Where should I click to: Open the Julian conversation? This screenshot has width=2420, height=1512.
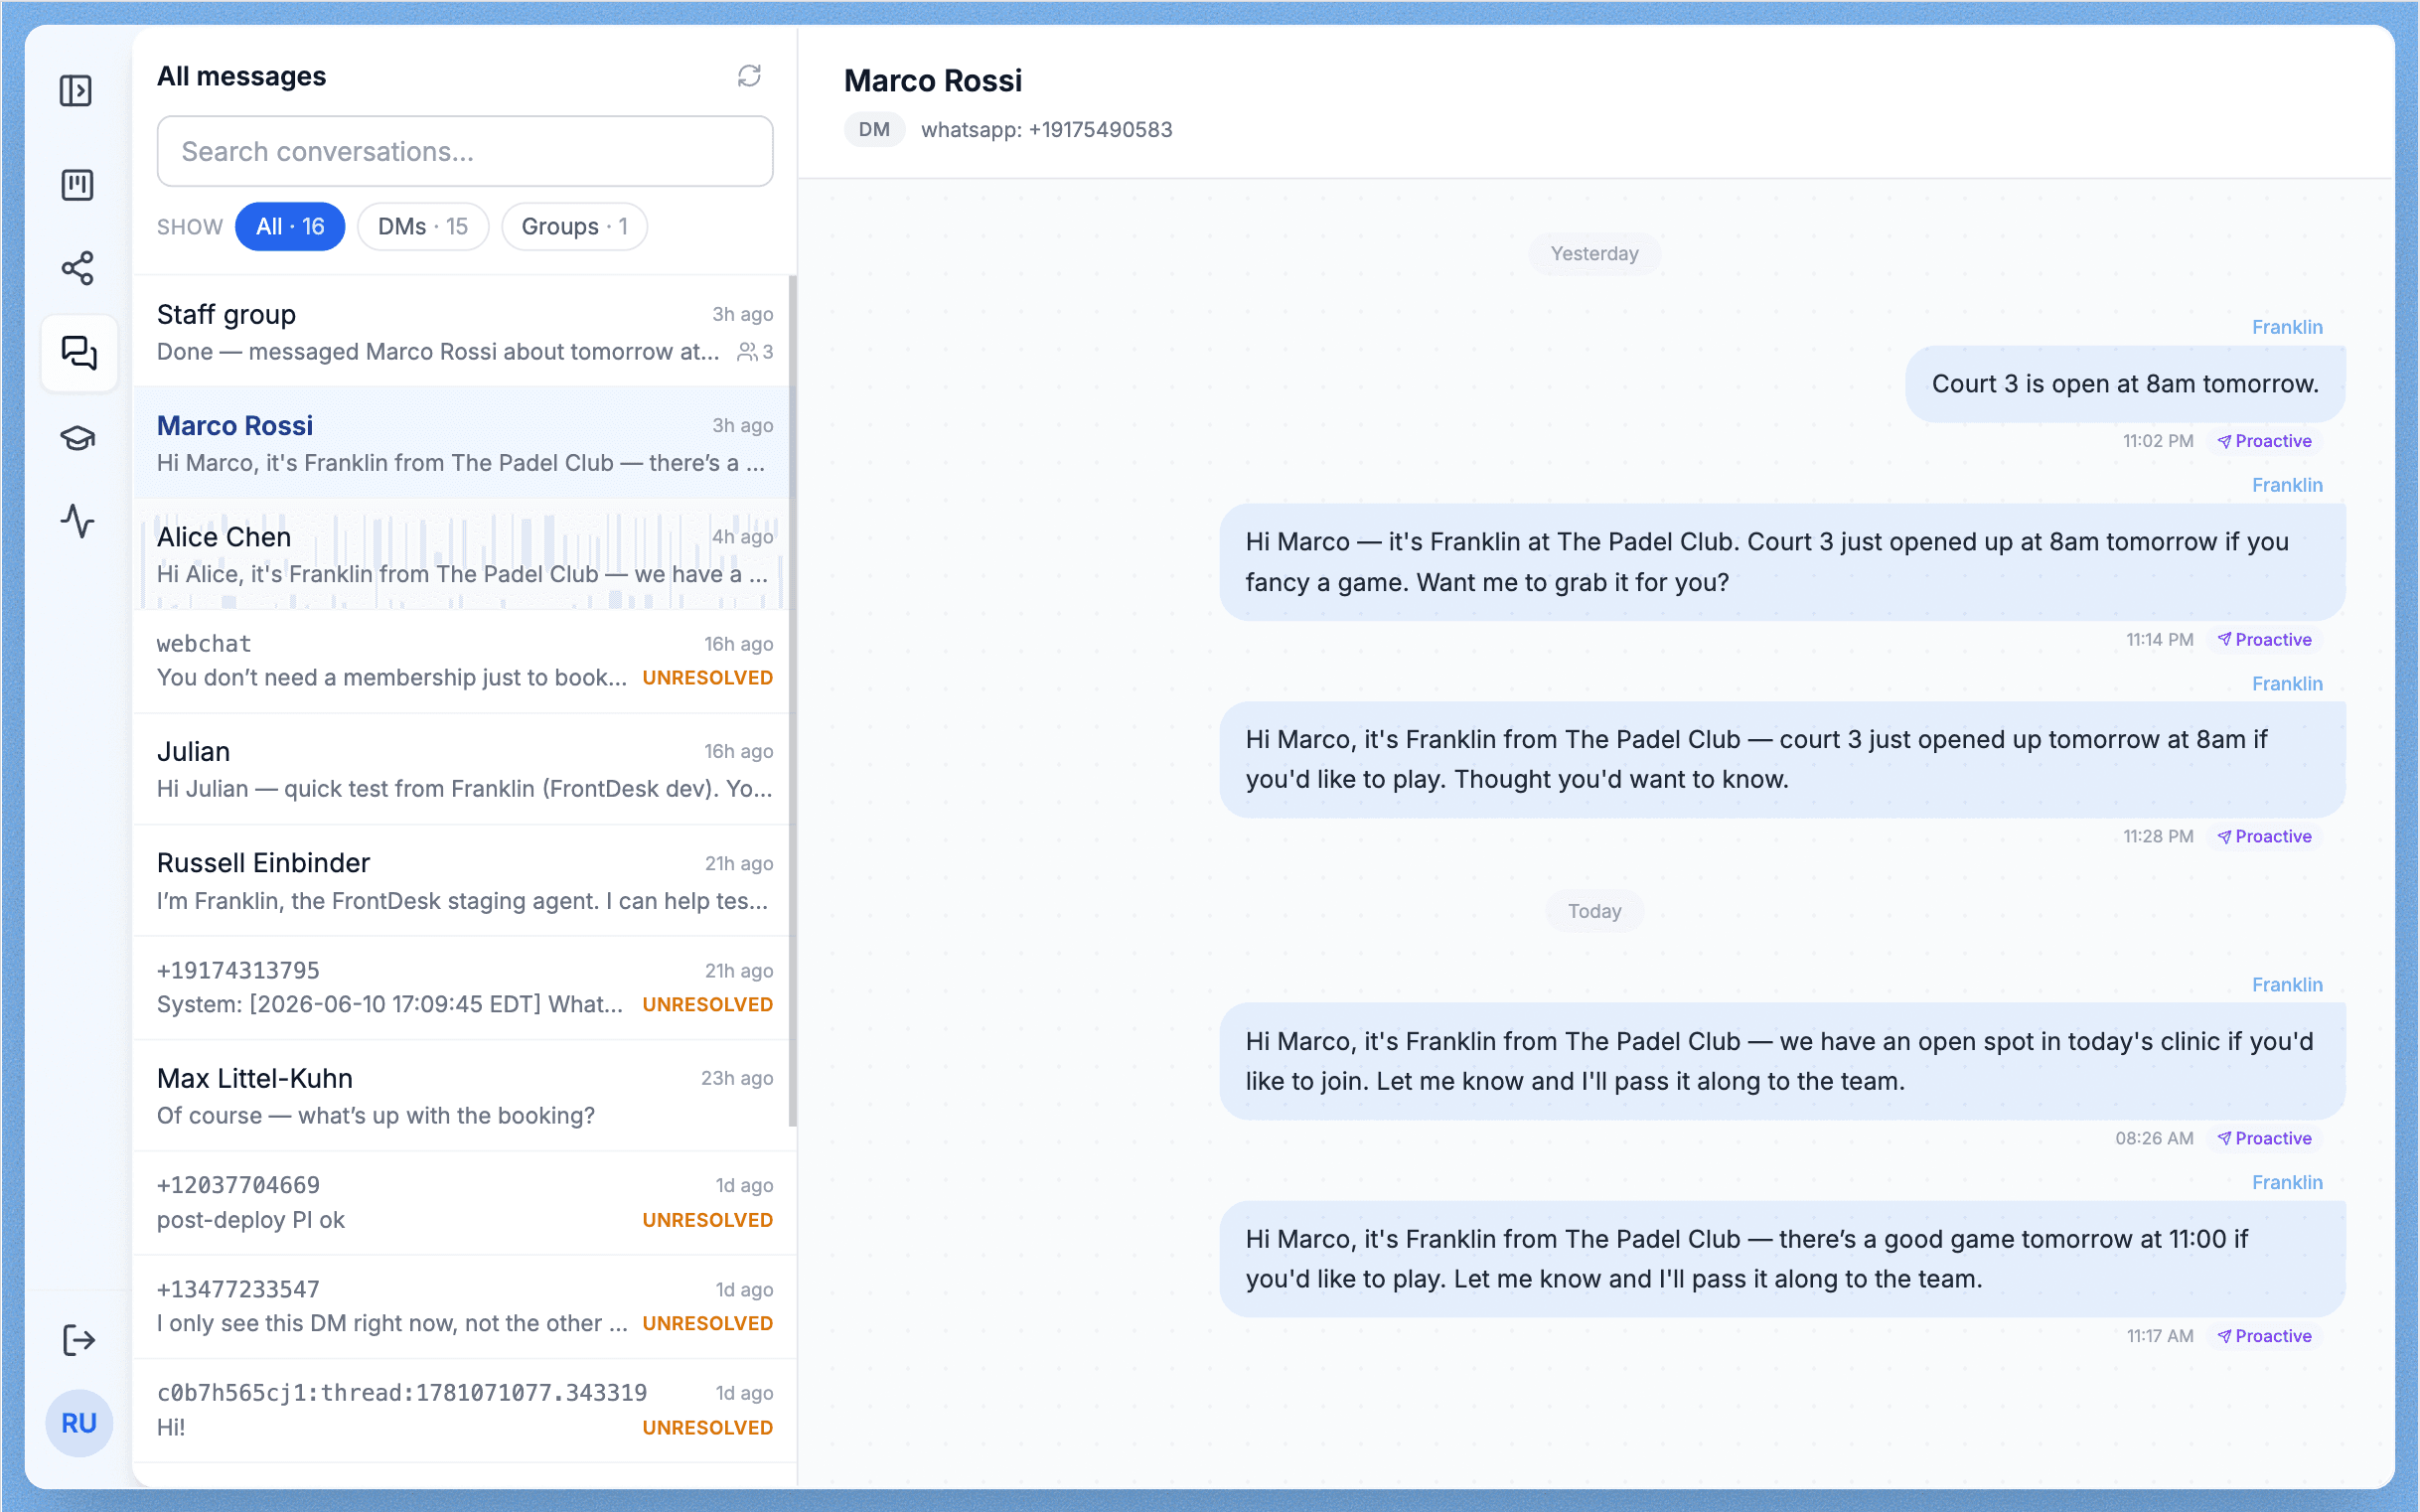coord(461,769)
